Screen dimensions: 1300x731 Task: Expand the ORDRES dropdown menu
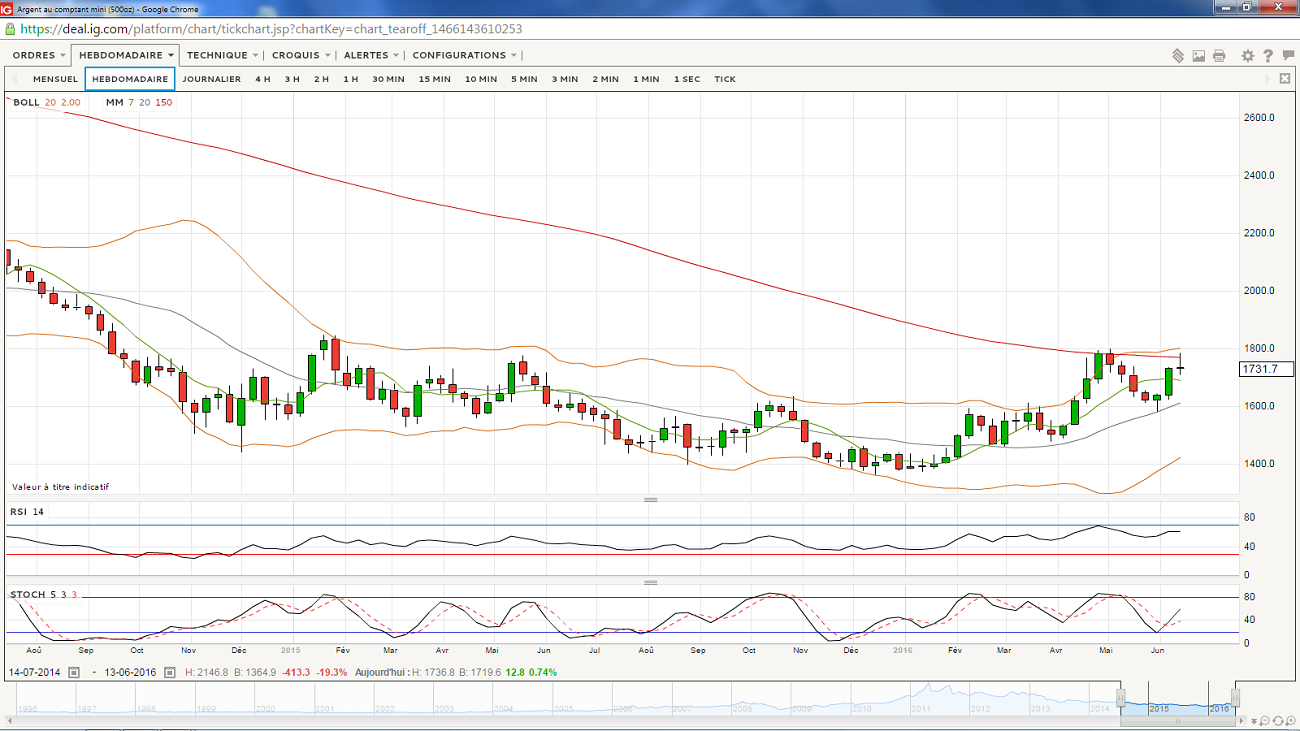click(40, 55)
